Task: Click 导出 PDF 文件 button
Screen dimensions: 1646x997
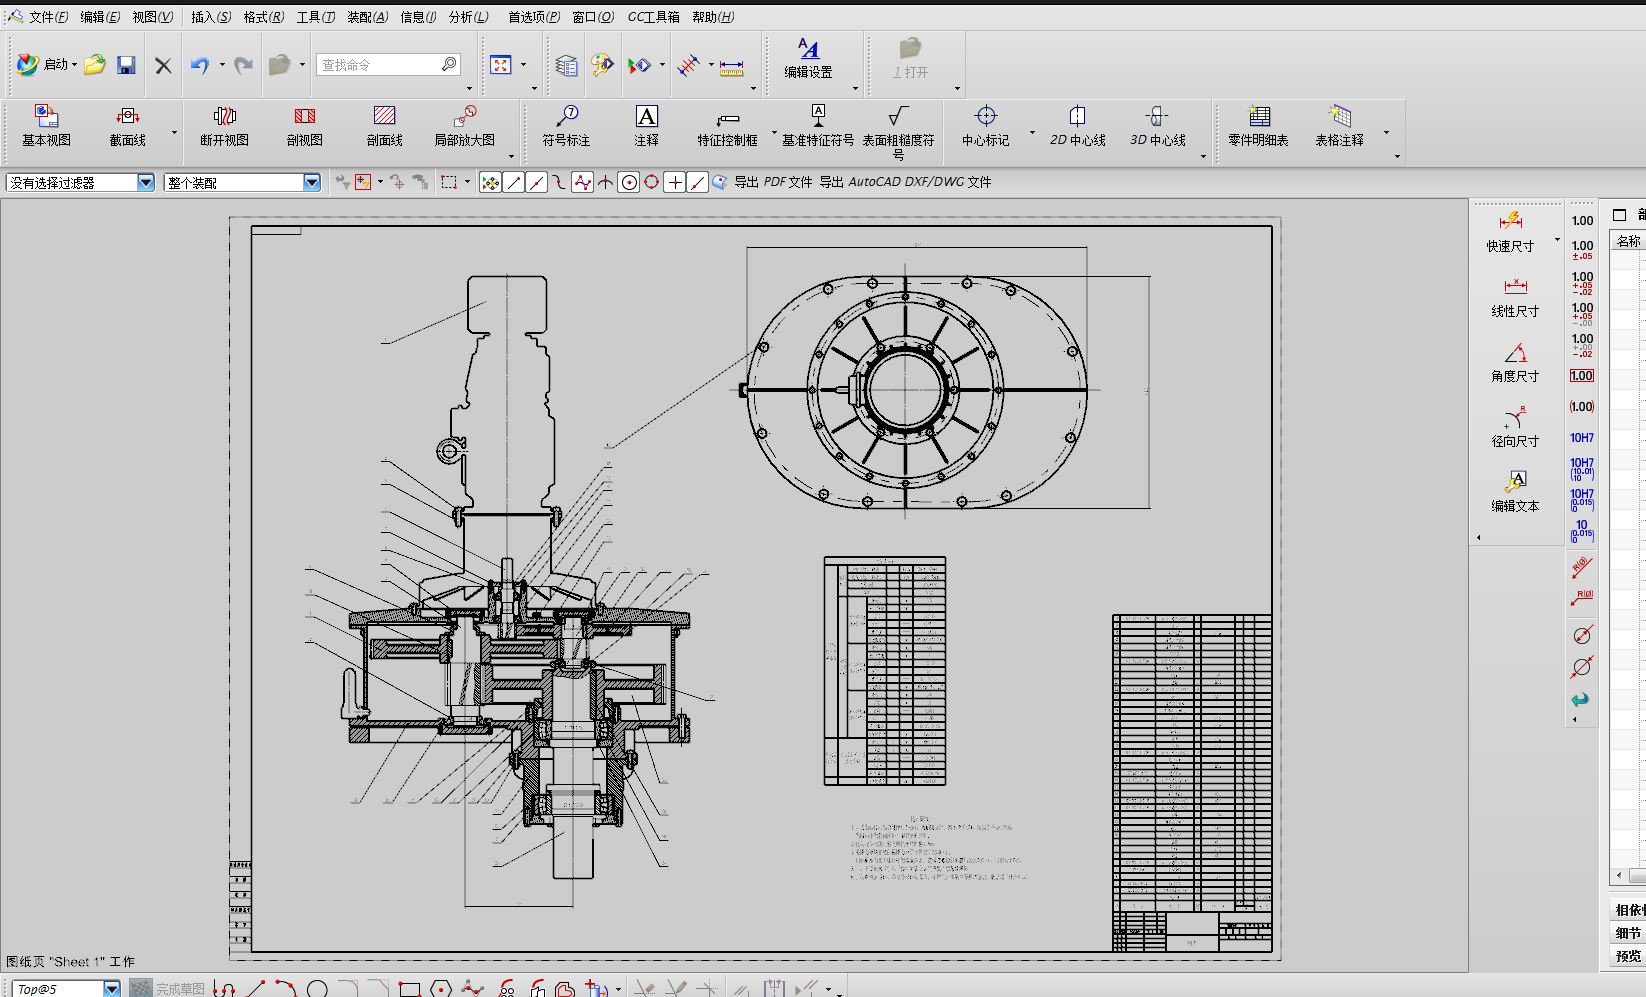Action: (x=772, y=182)
